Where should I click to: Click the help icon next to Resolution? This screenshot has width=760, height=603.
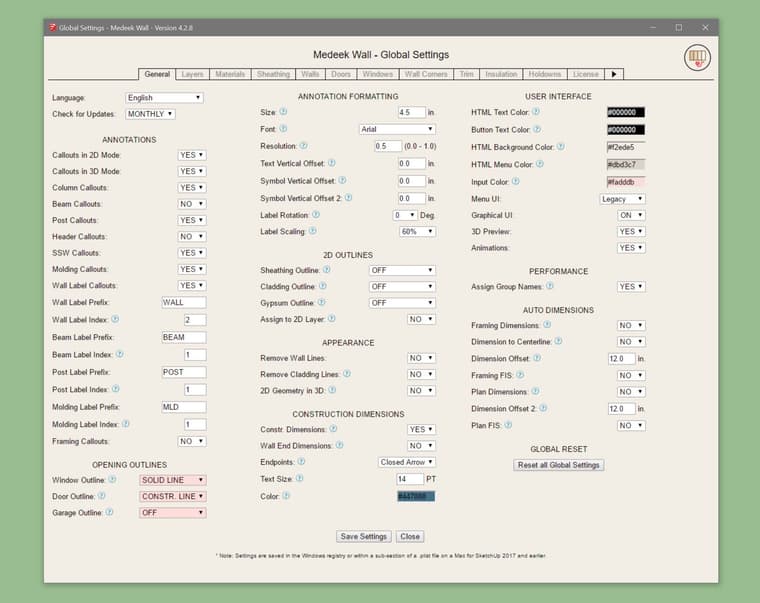click(304, 146)
